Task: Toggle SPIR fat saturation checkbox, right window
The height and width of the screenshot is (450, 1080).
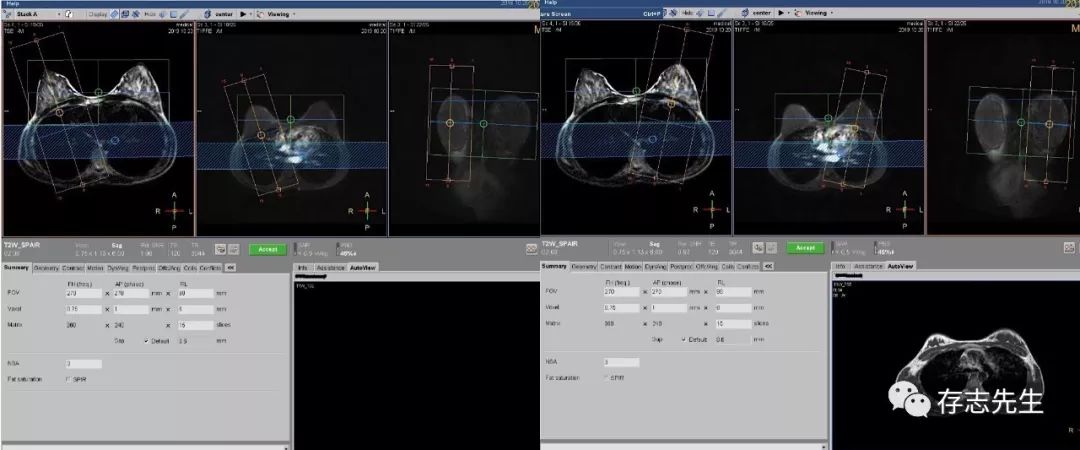Action: [x=607, y=378]
